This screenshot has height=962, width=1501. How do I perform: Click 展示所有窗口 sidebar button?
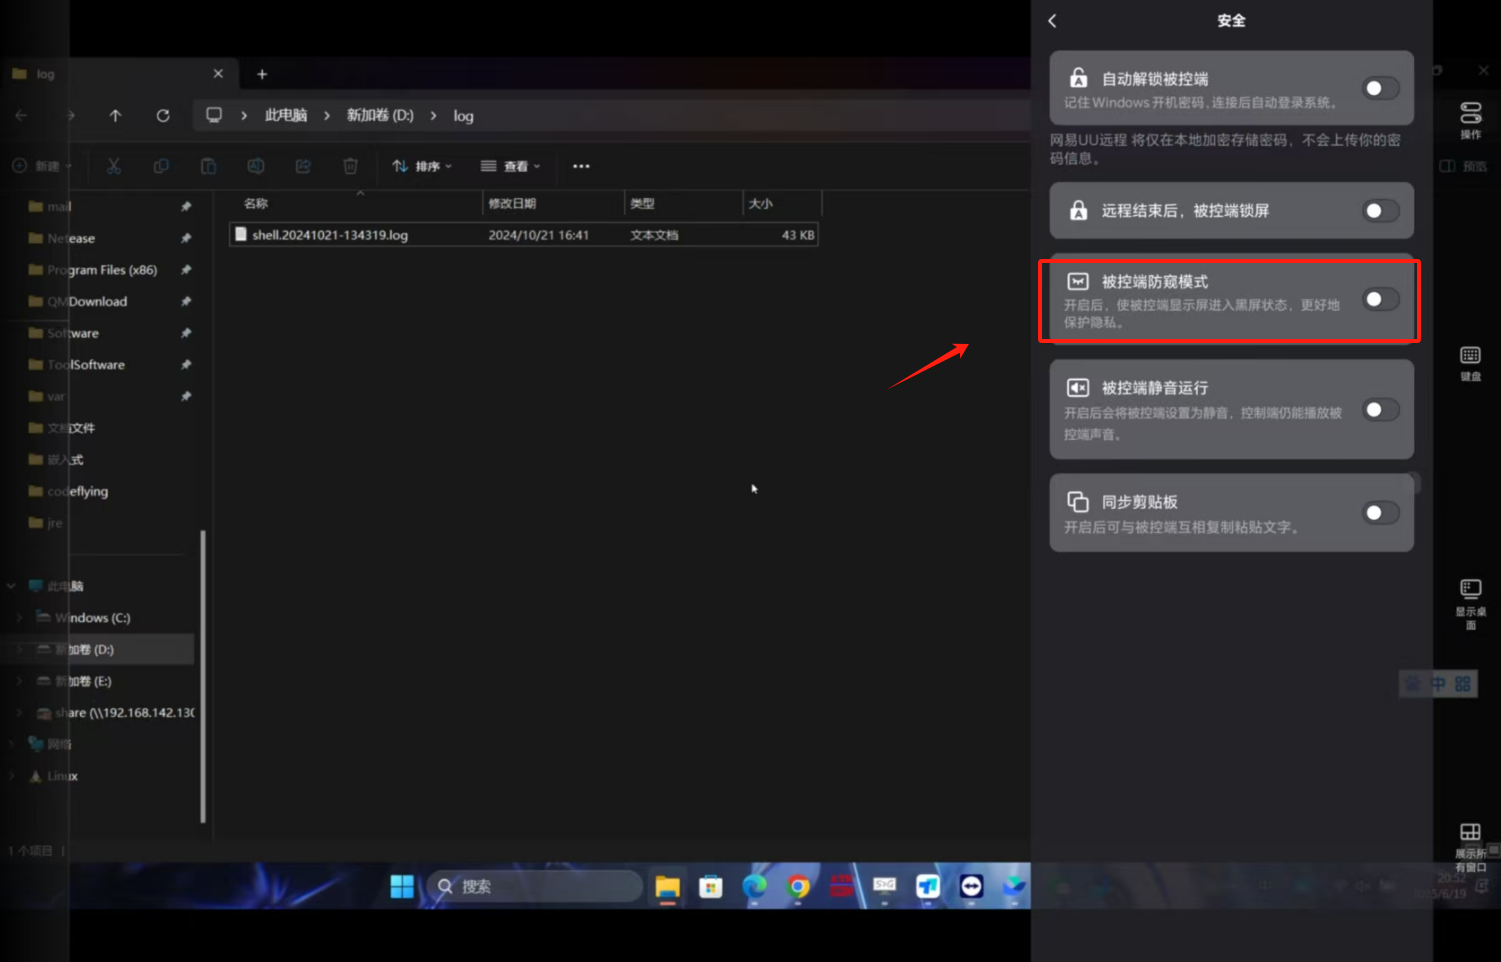[x=1470, y=848]
